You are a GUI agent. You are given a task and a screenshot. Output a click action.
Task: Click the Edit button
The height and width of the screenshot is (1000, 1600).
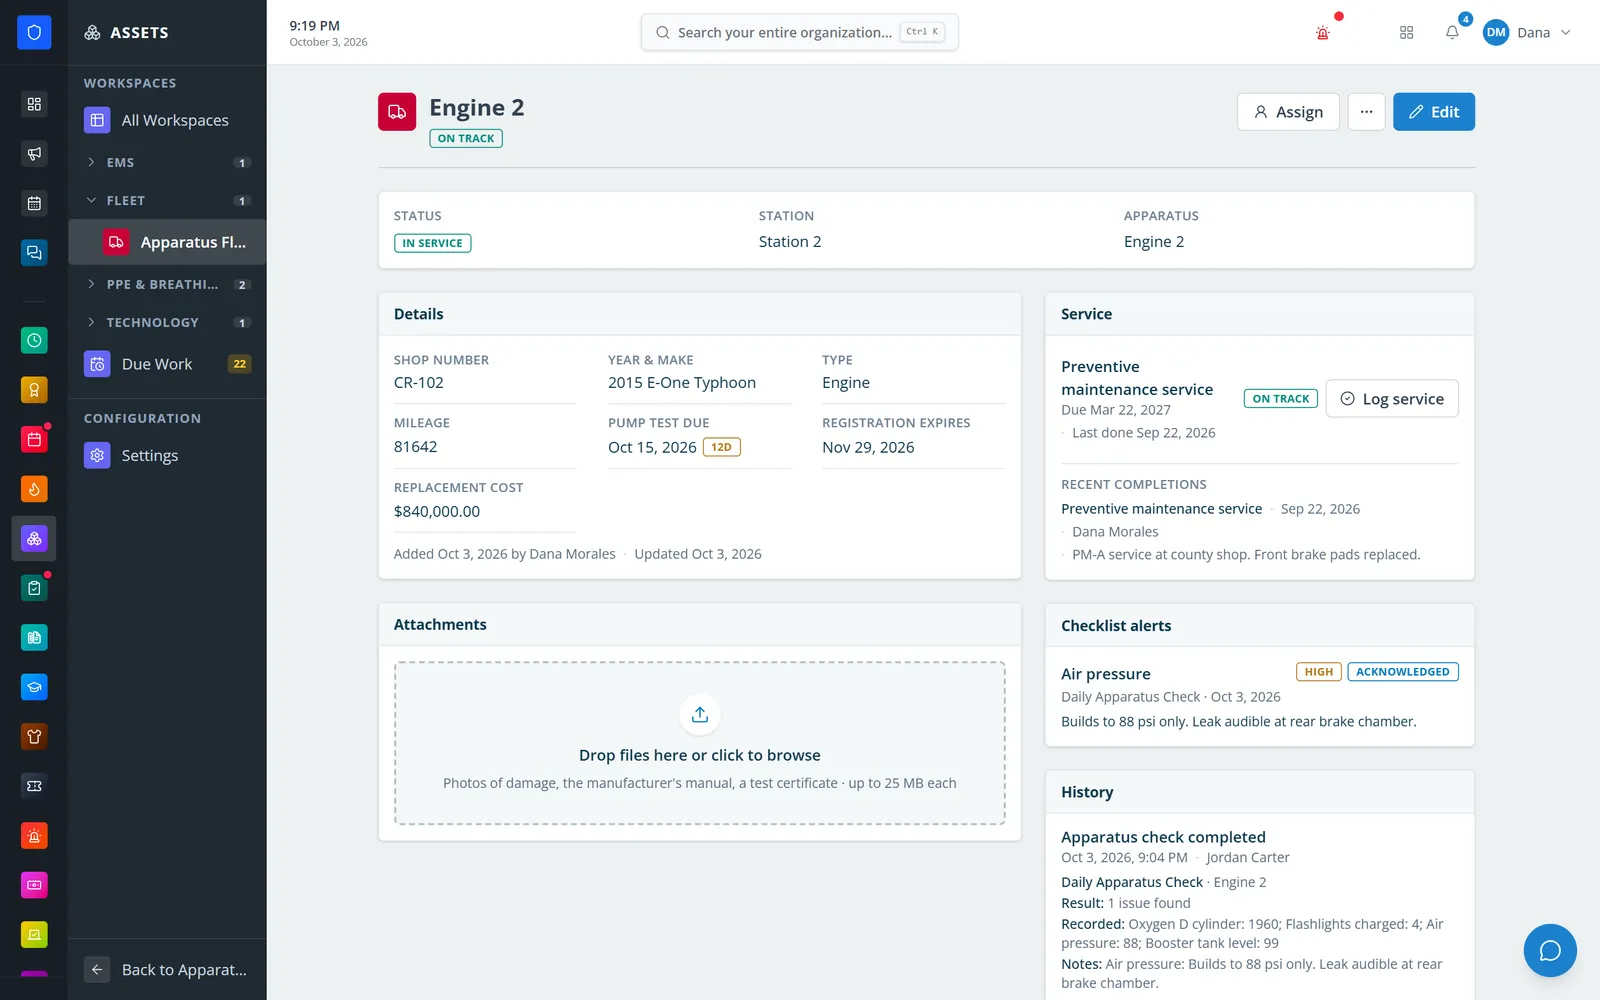[1434, 112]
